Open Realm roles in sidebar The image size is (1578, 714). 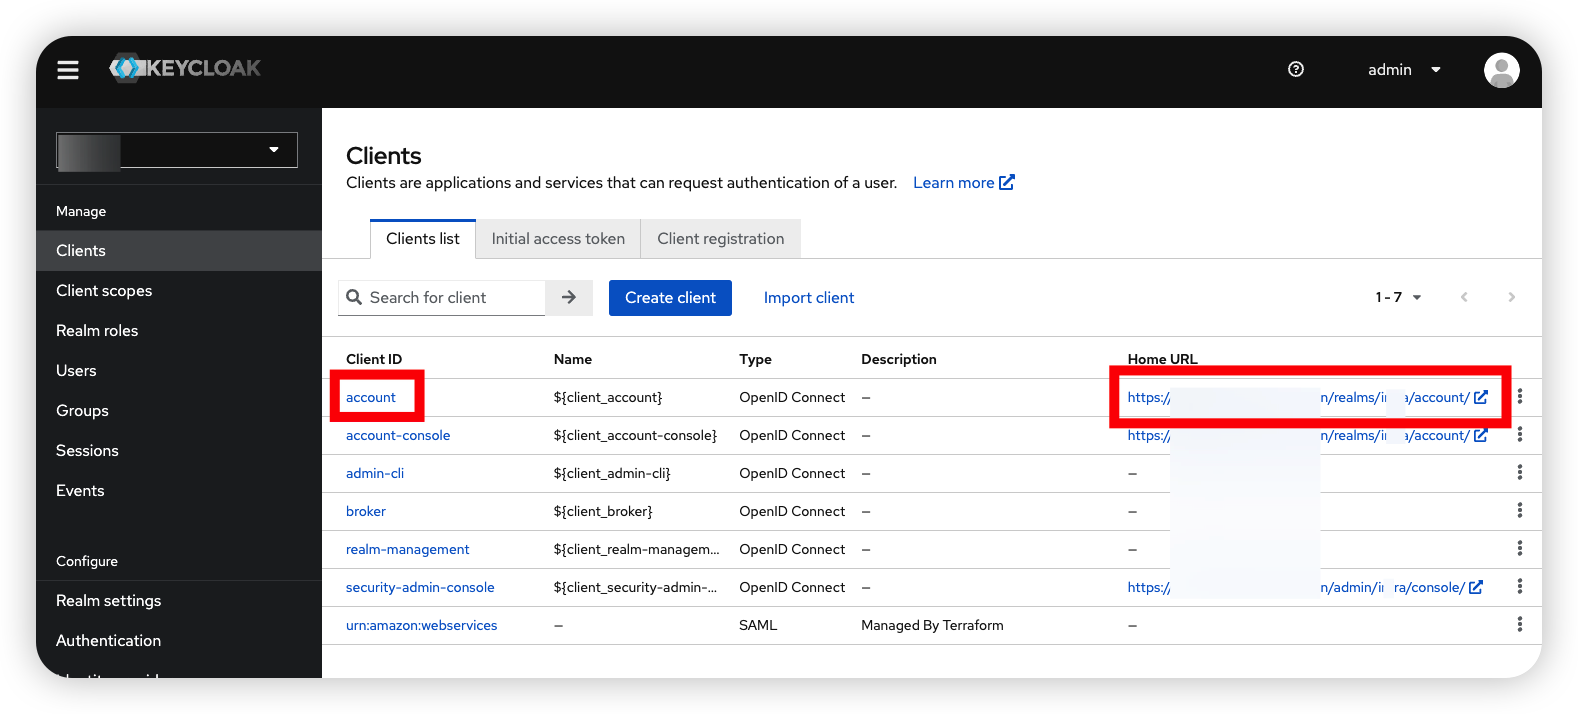[x=179, y=331]
